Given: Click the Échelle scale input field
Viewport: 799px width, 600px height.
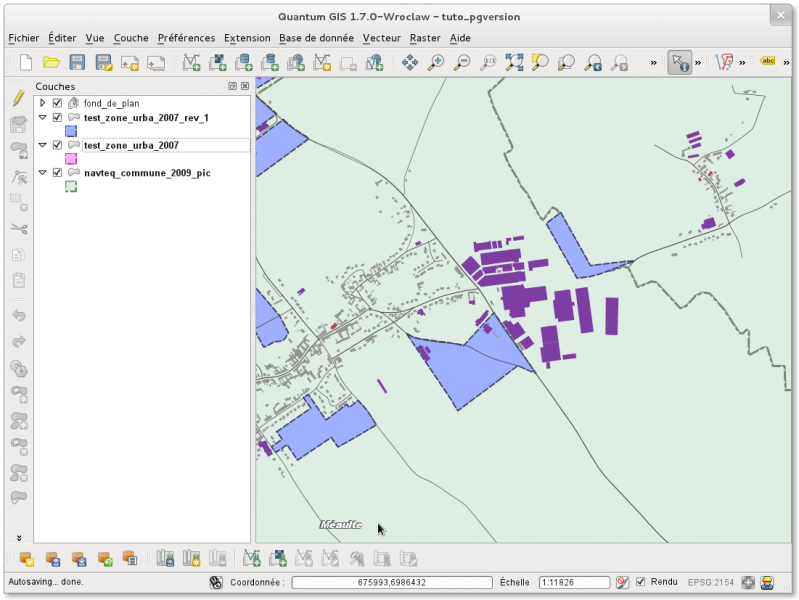Looking at the screenshot, I should pos(573,582).
